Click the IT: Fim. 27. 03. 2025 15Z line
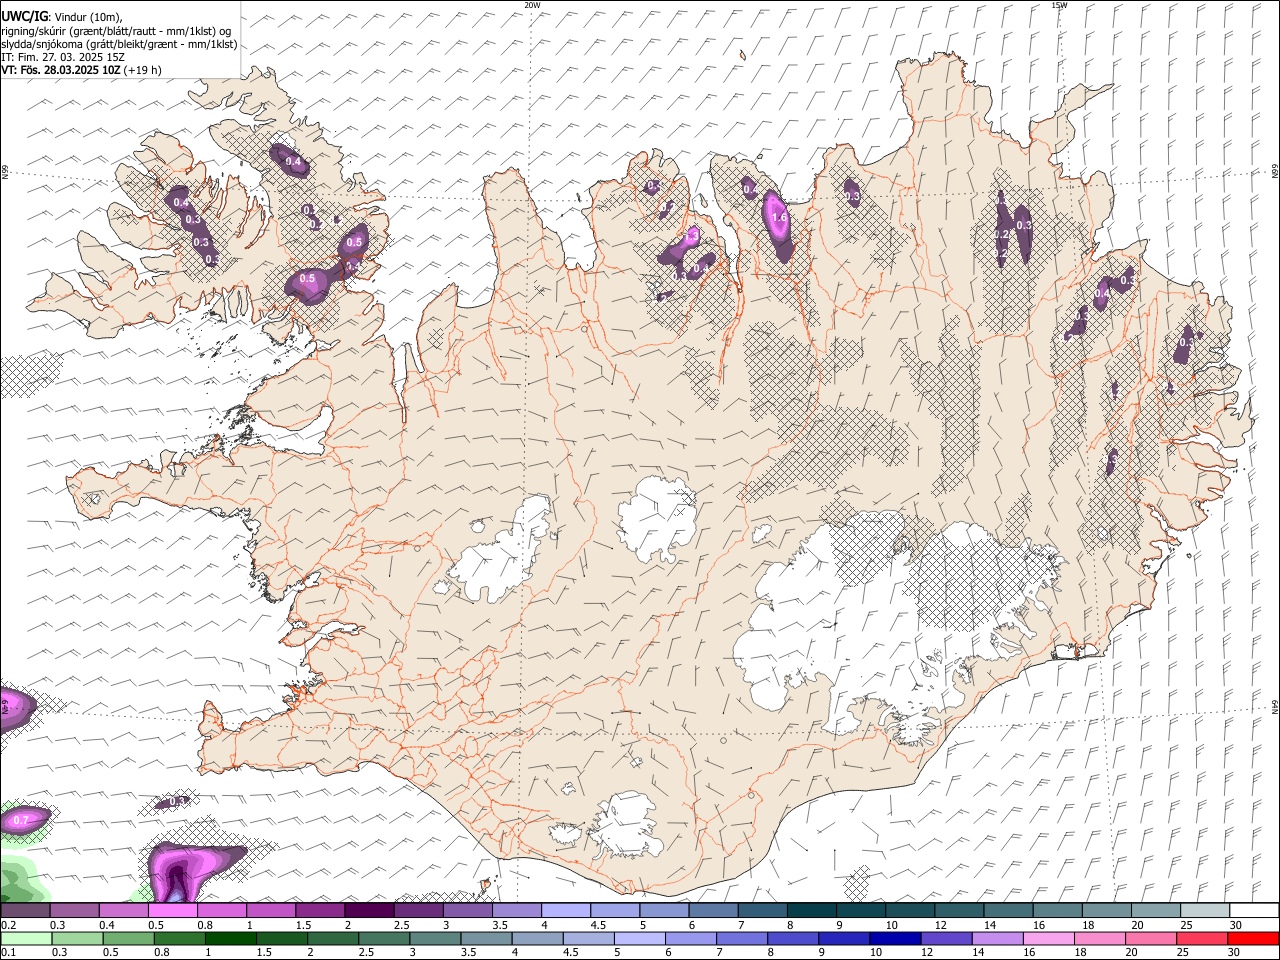 click(x=63, y=57)
